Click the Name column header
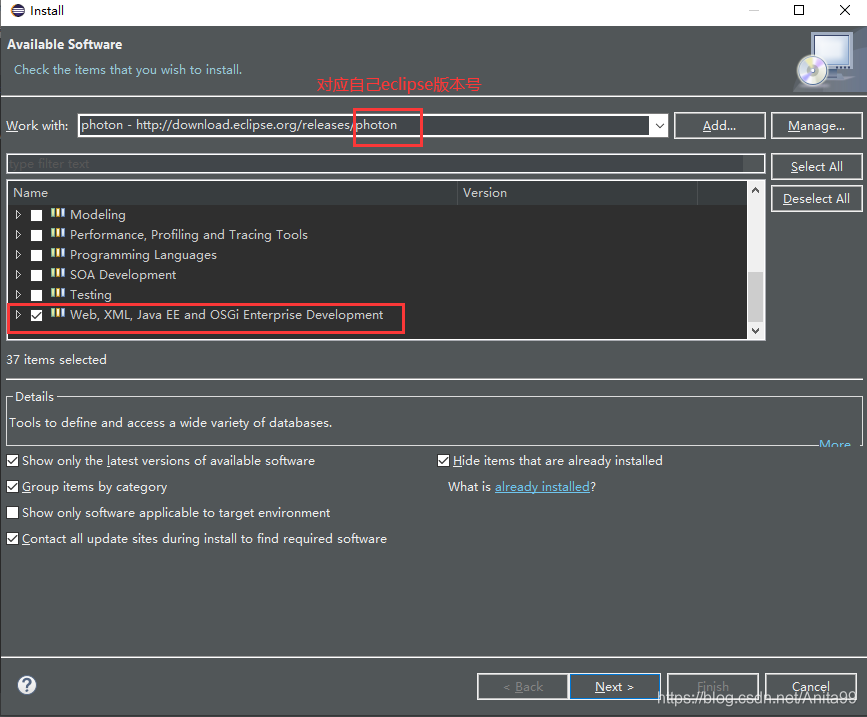This screenshot has width=867, height=717. click(232, 193)
